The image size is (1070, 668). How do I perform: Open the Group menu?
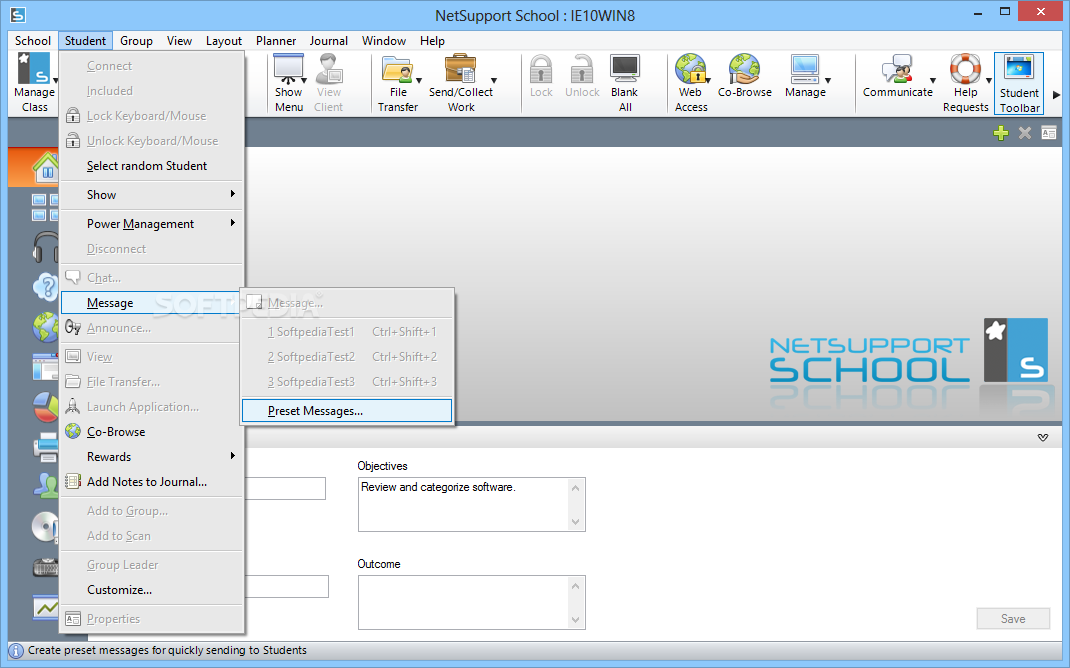pyautogui.click(x=136, y=41)
